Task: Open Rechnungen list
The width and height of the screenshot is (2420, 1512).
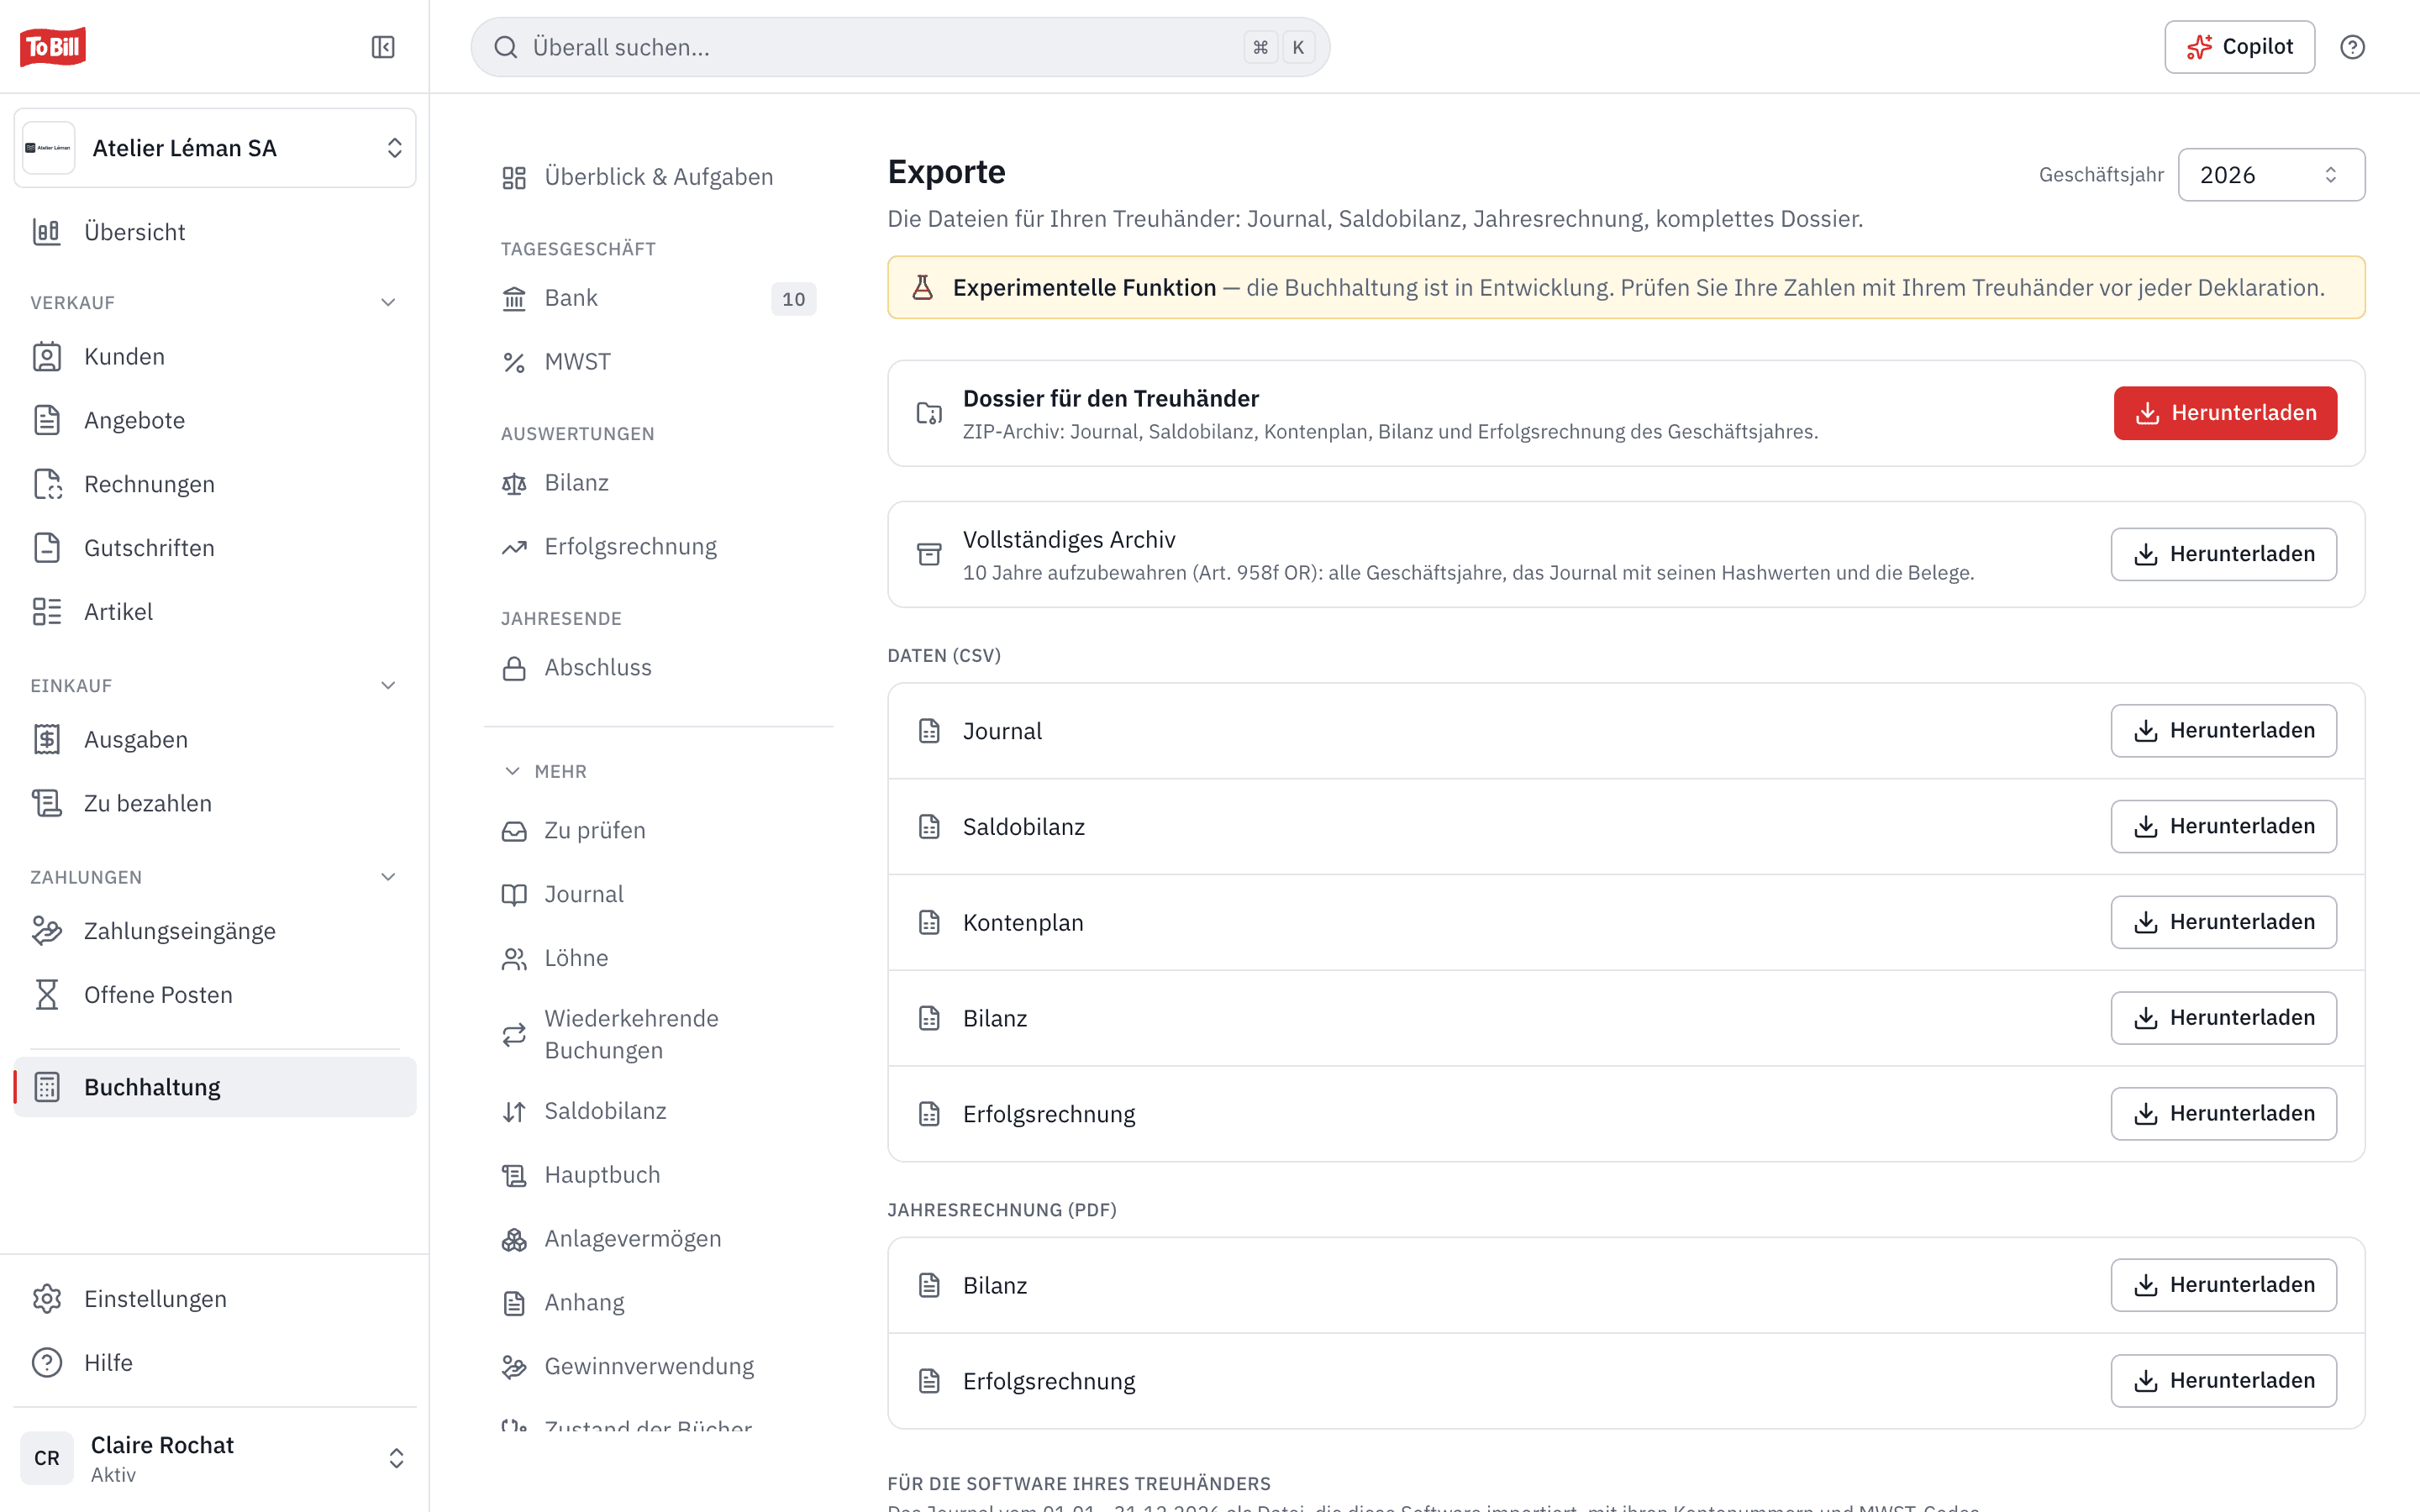Action: click(215, 484)
